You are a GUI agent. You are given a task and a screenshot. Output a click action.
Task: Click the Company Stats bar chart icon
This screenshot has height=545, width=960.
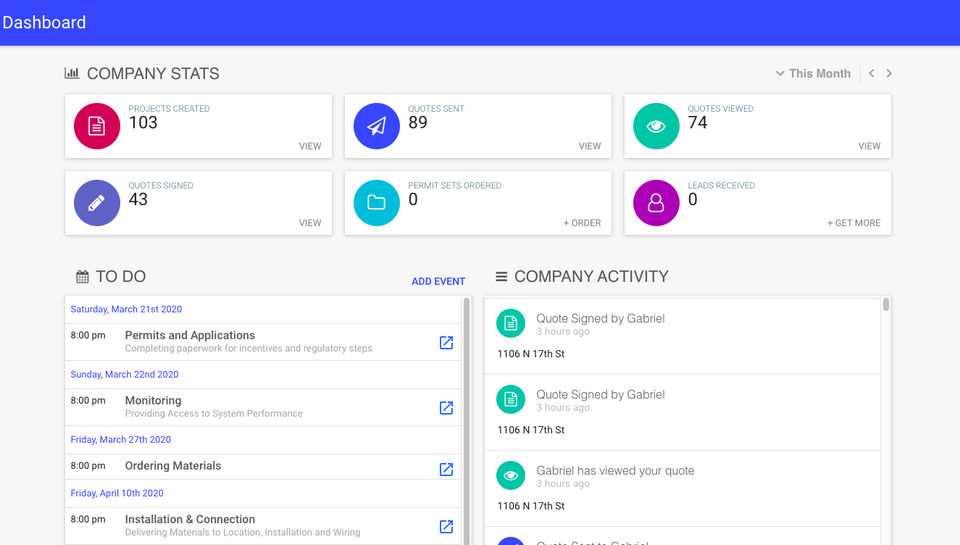click(72, 73)
